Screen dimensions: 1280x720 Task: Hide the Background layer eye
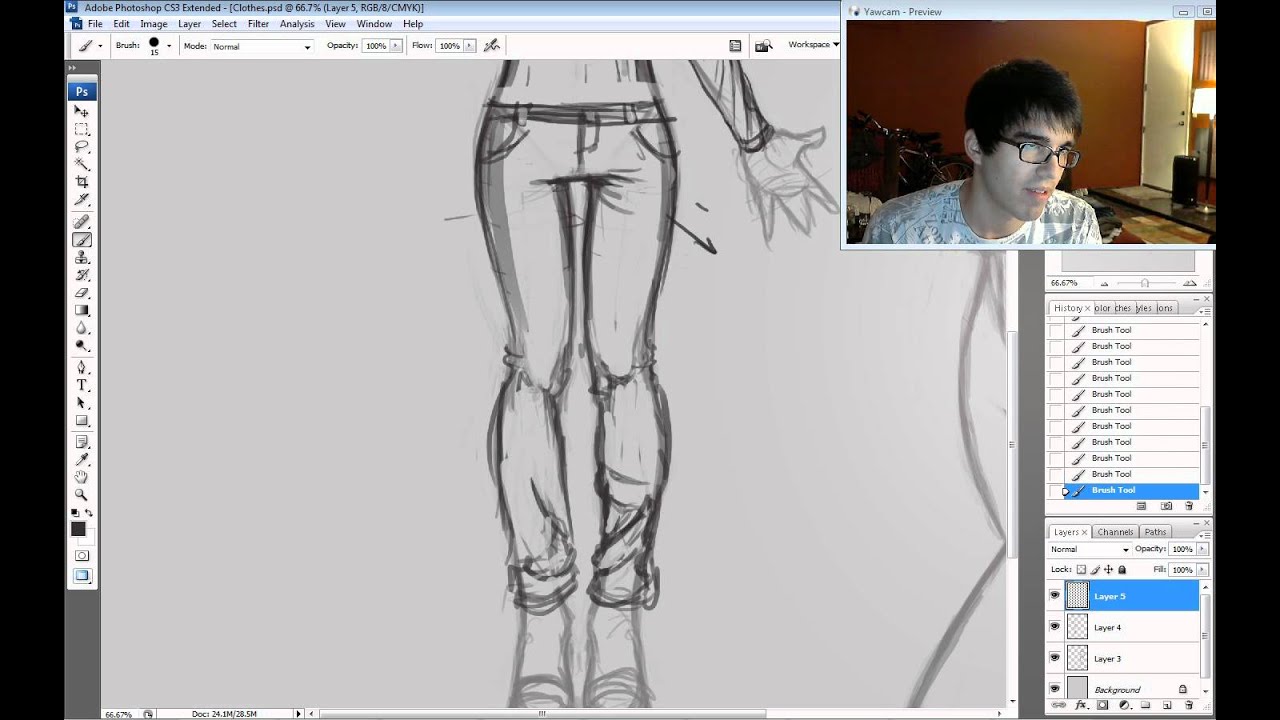click(1054, 689)
